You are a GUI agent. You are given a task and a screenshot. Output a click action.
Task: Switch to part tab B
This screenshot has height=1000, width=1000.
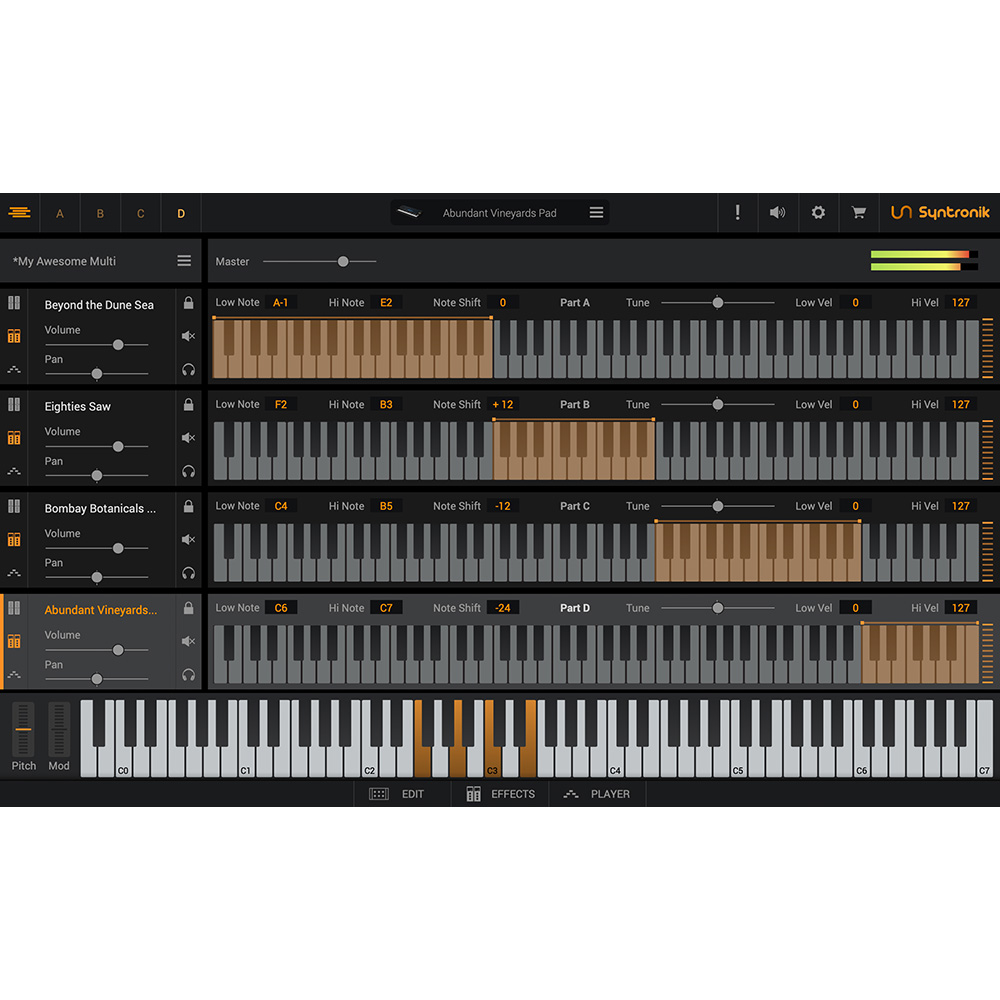(100, 214)
